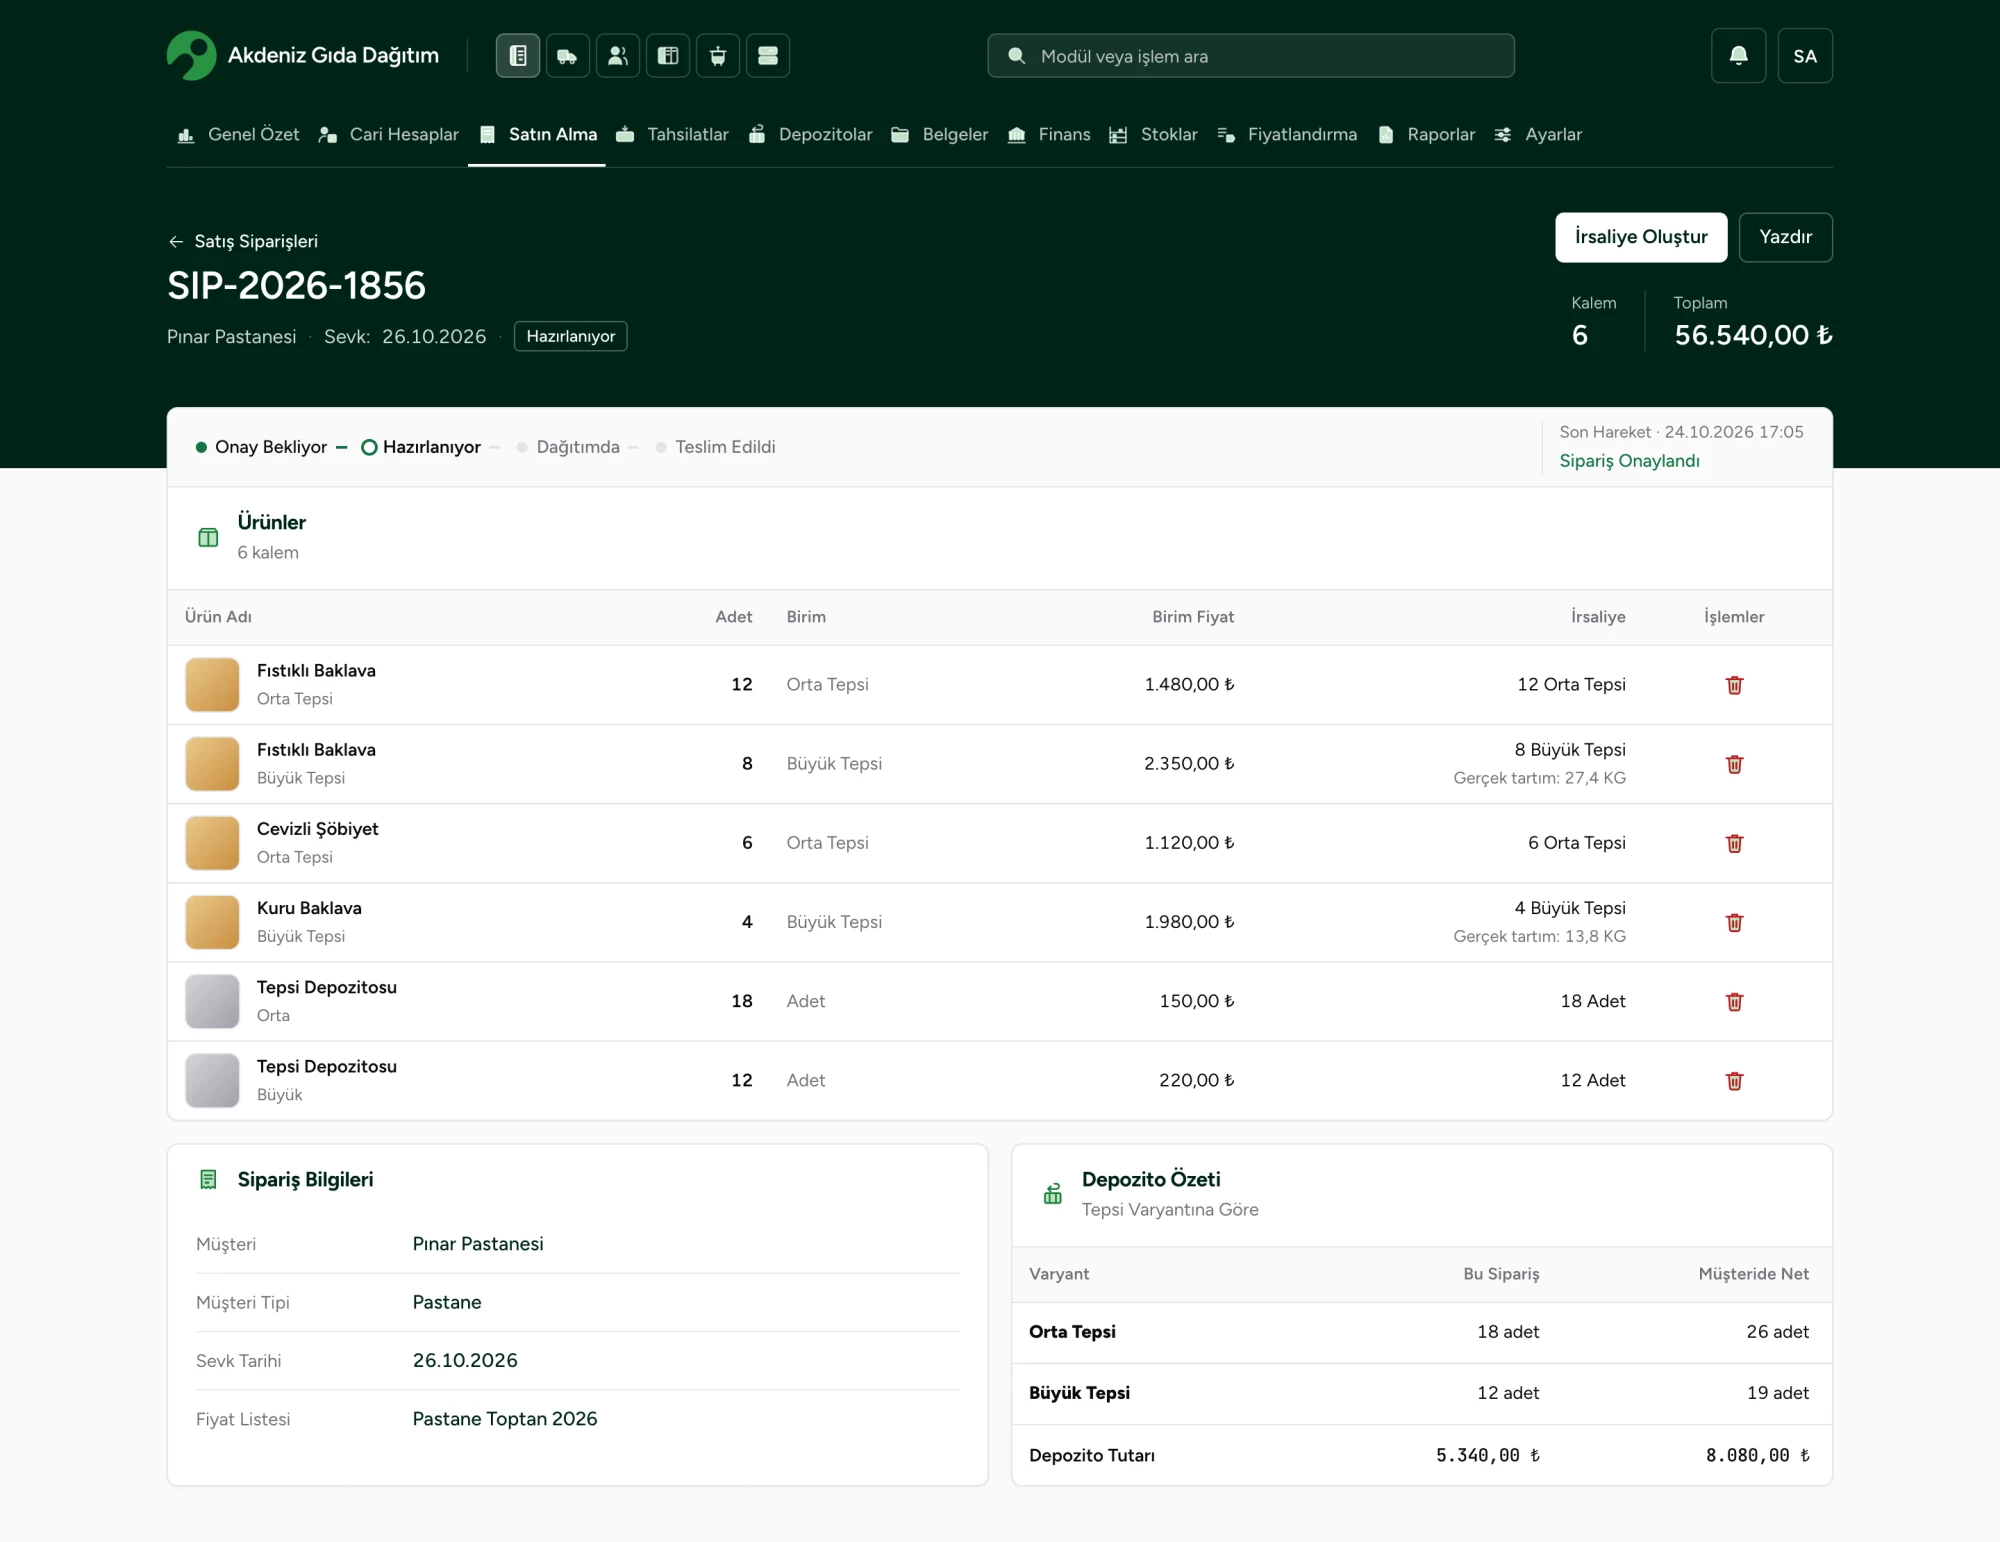Open the customers people module icon
This screenshot has width=2000, height=1542.
pyautogui.click(x=618, y=56)
